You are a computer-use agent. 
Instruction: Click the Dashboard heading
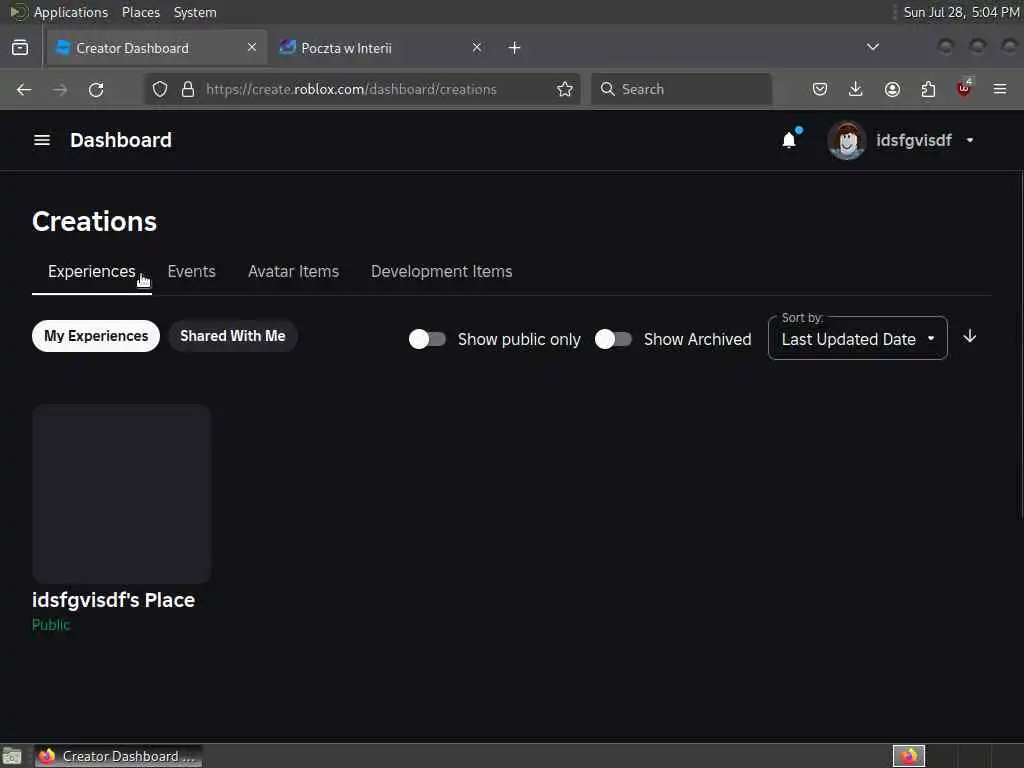(x=121, y=140)
